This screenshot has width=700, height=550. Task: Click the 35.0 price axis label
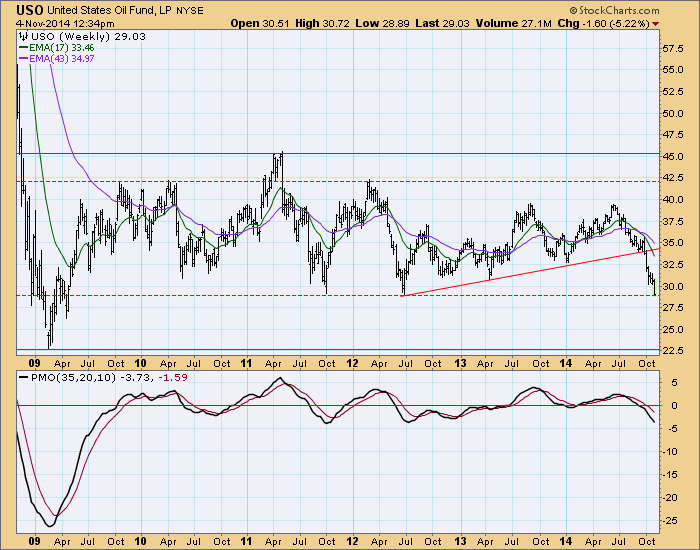(x=673, y=243)
